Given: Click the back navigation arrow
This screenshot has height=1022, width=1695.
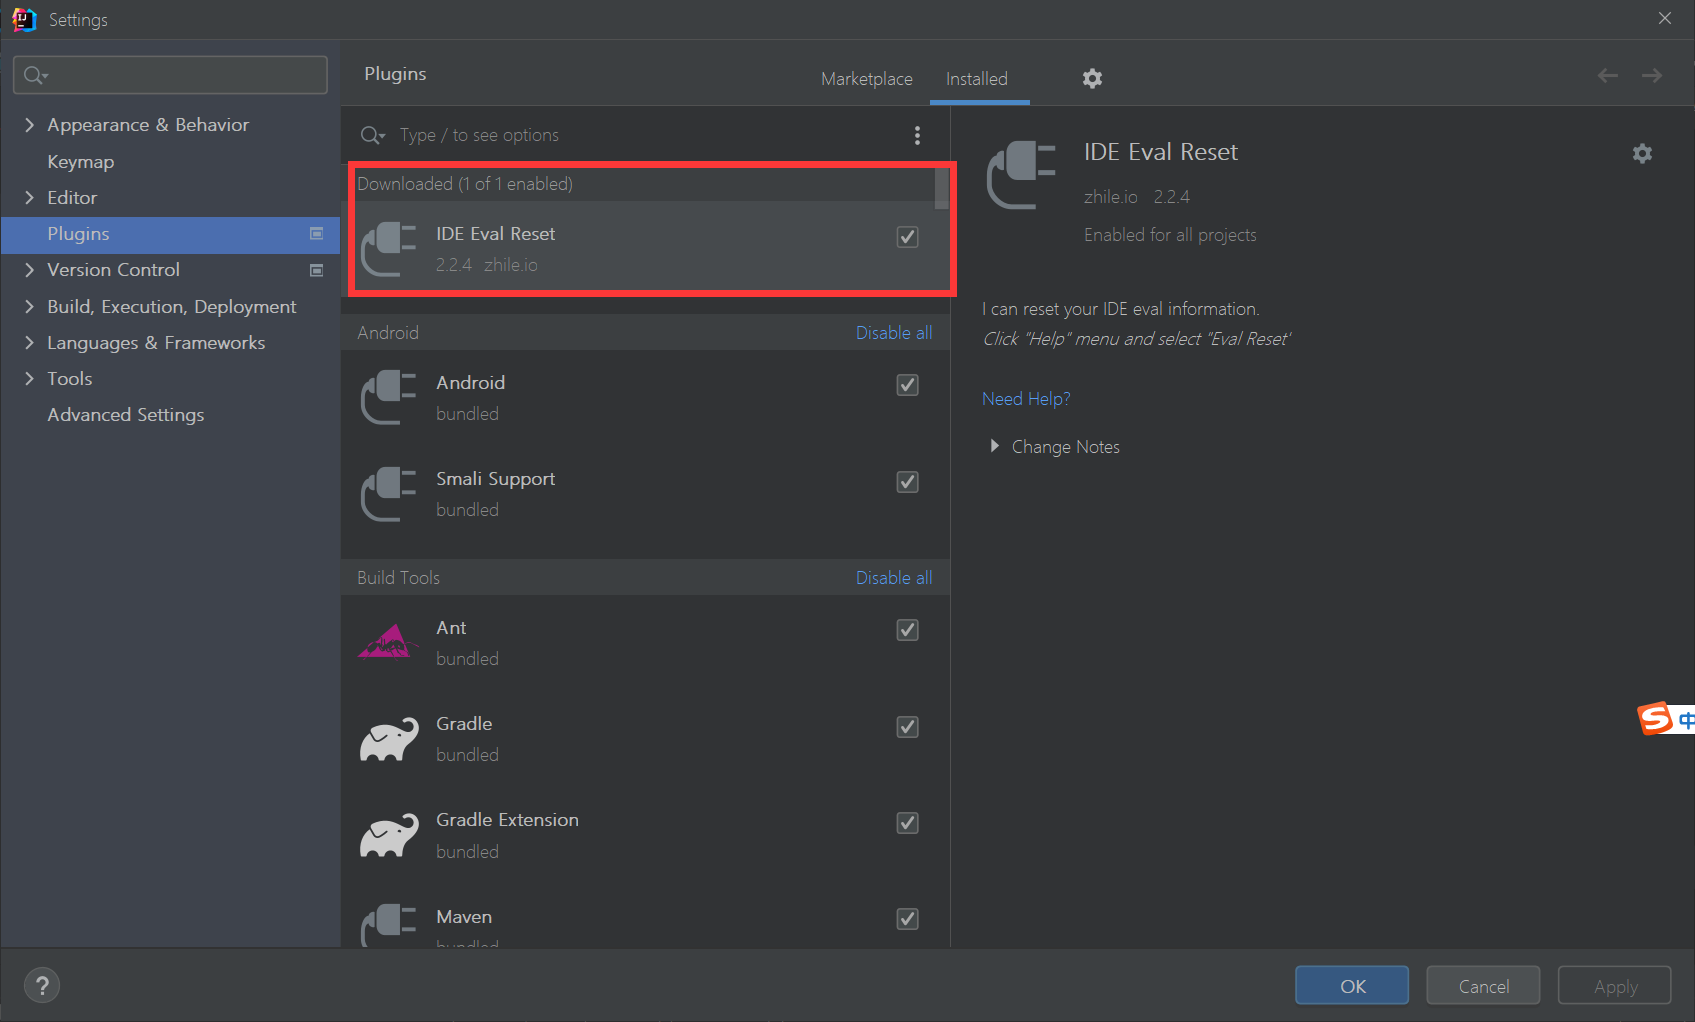Looking at the screenshot, I should pos(1608,75).
